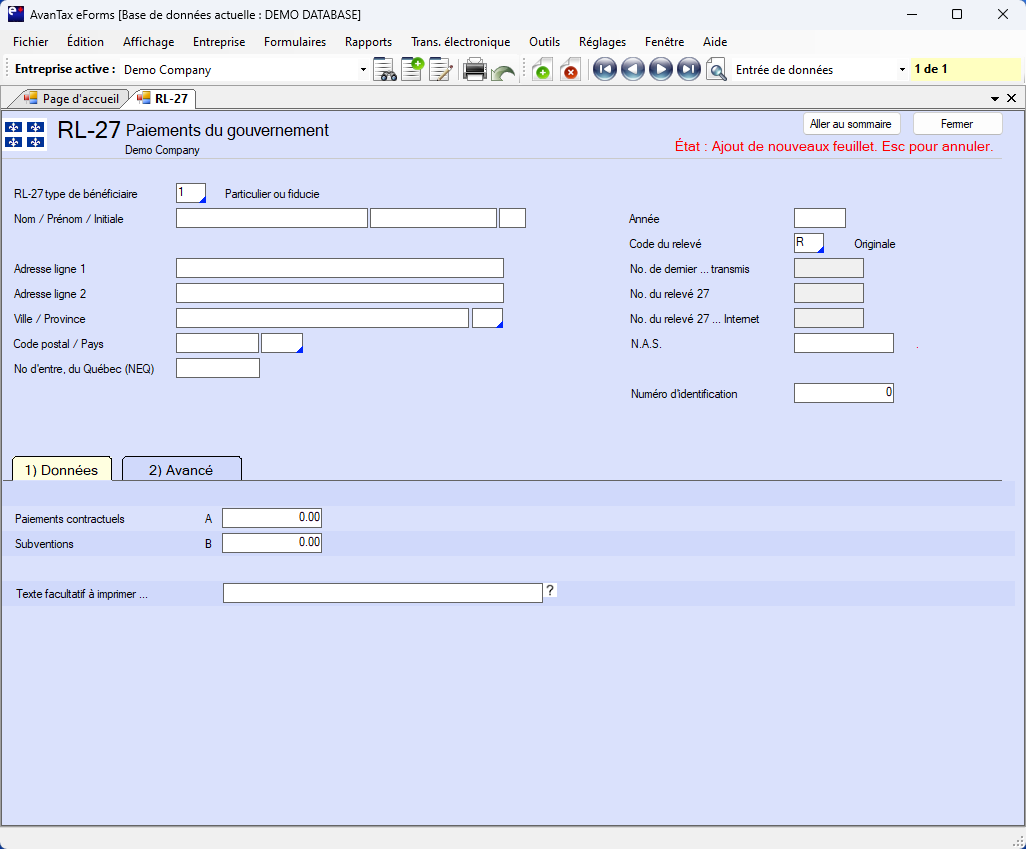Advance to the next record
The width and height of the screenshot is (1026, 849).
[660, 70]
